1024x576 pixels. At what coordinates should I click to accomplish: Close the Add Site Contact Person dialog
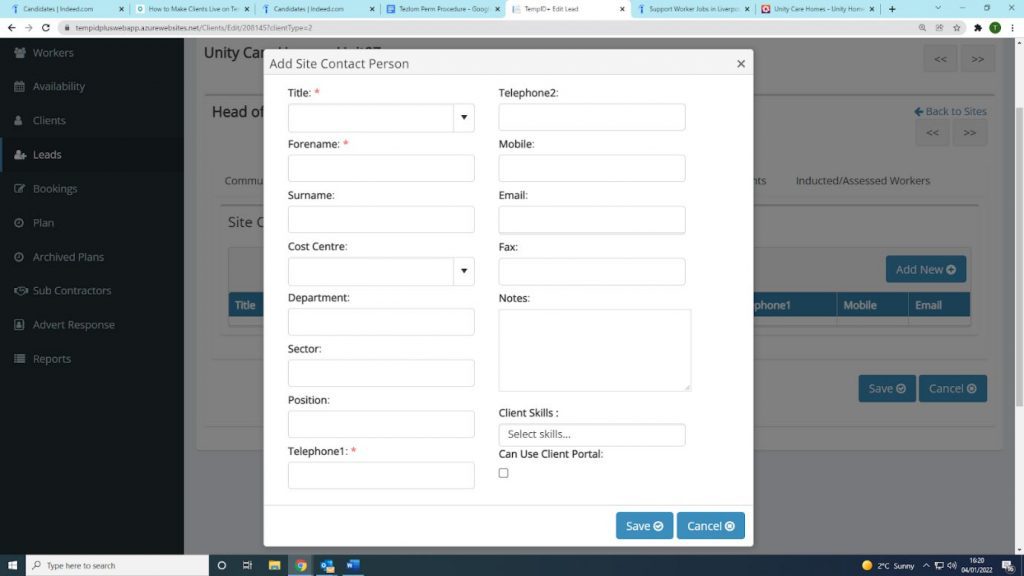740,64
